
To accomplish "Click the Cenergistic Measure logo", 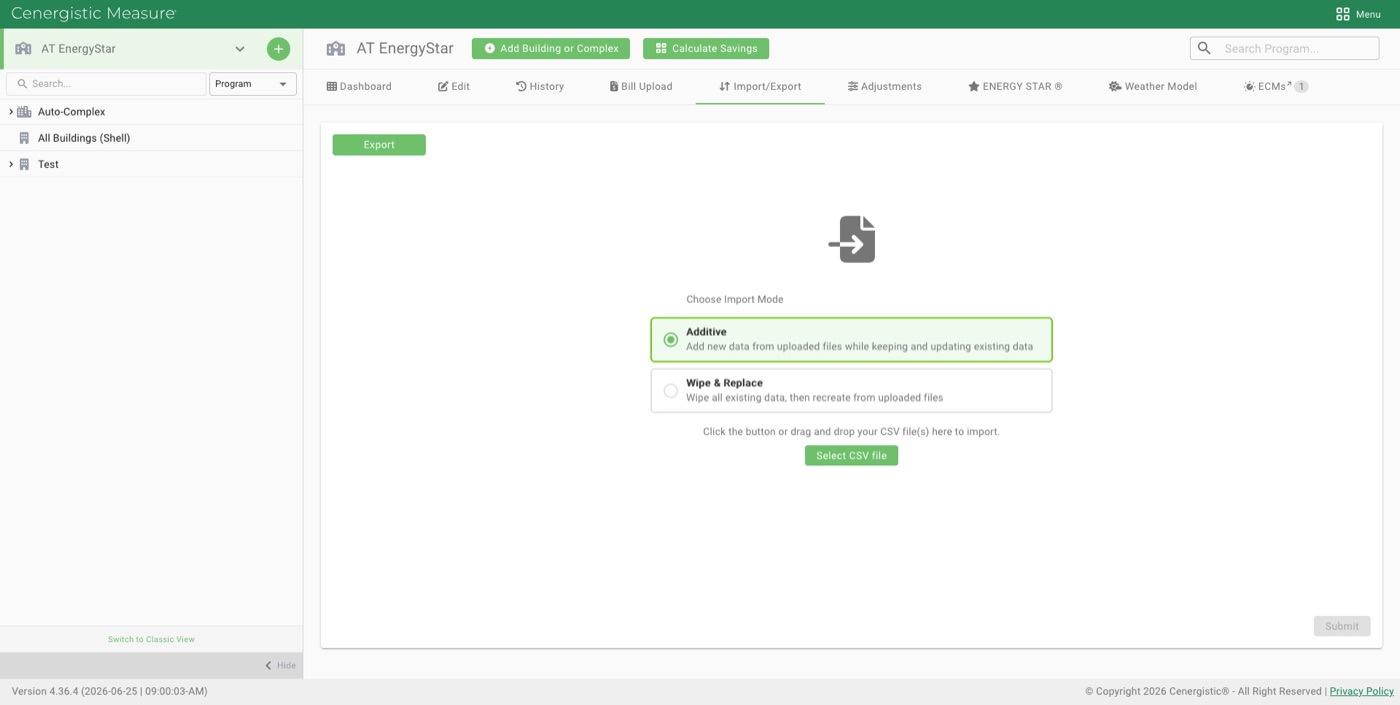I will (x=93, y=14).
